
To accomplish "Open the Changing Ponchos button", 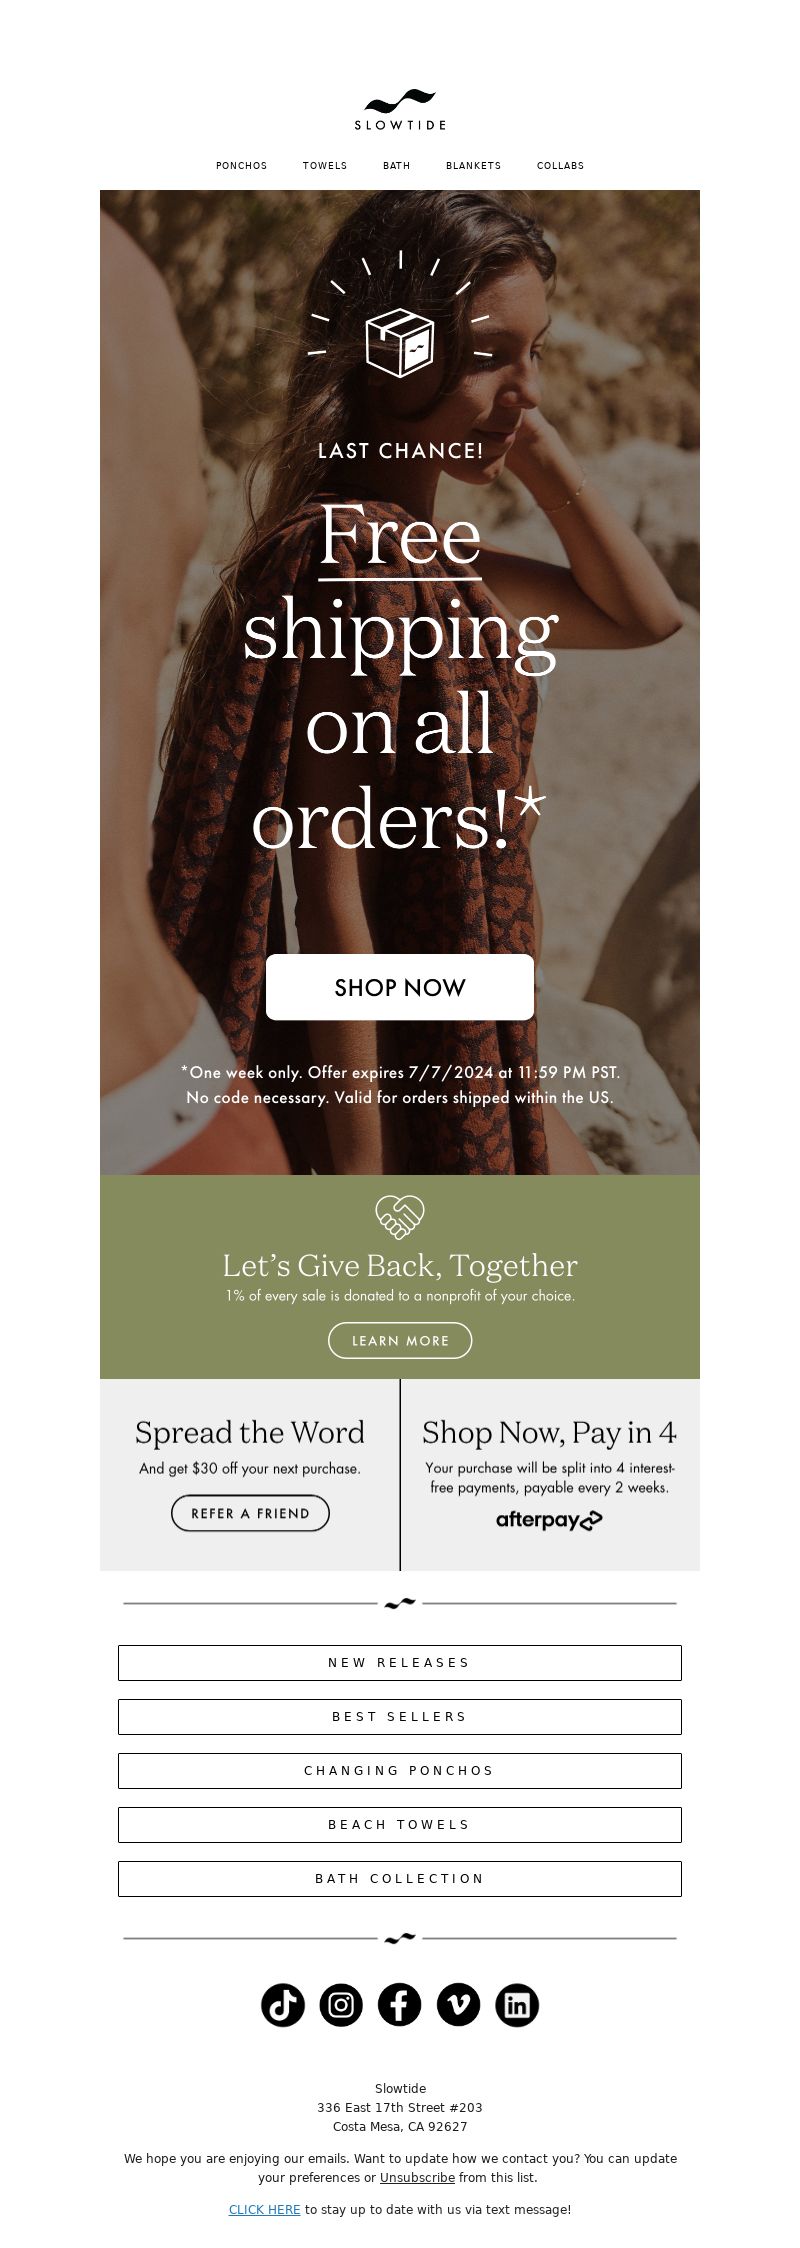I will pos(400,1771).
